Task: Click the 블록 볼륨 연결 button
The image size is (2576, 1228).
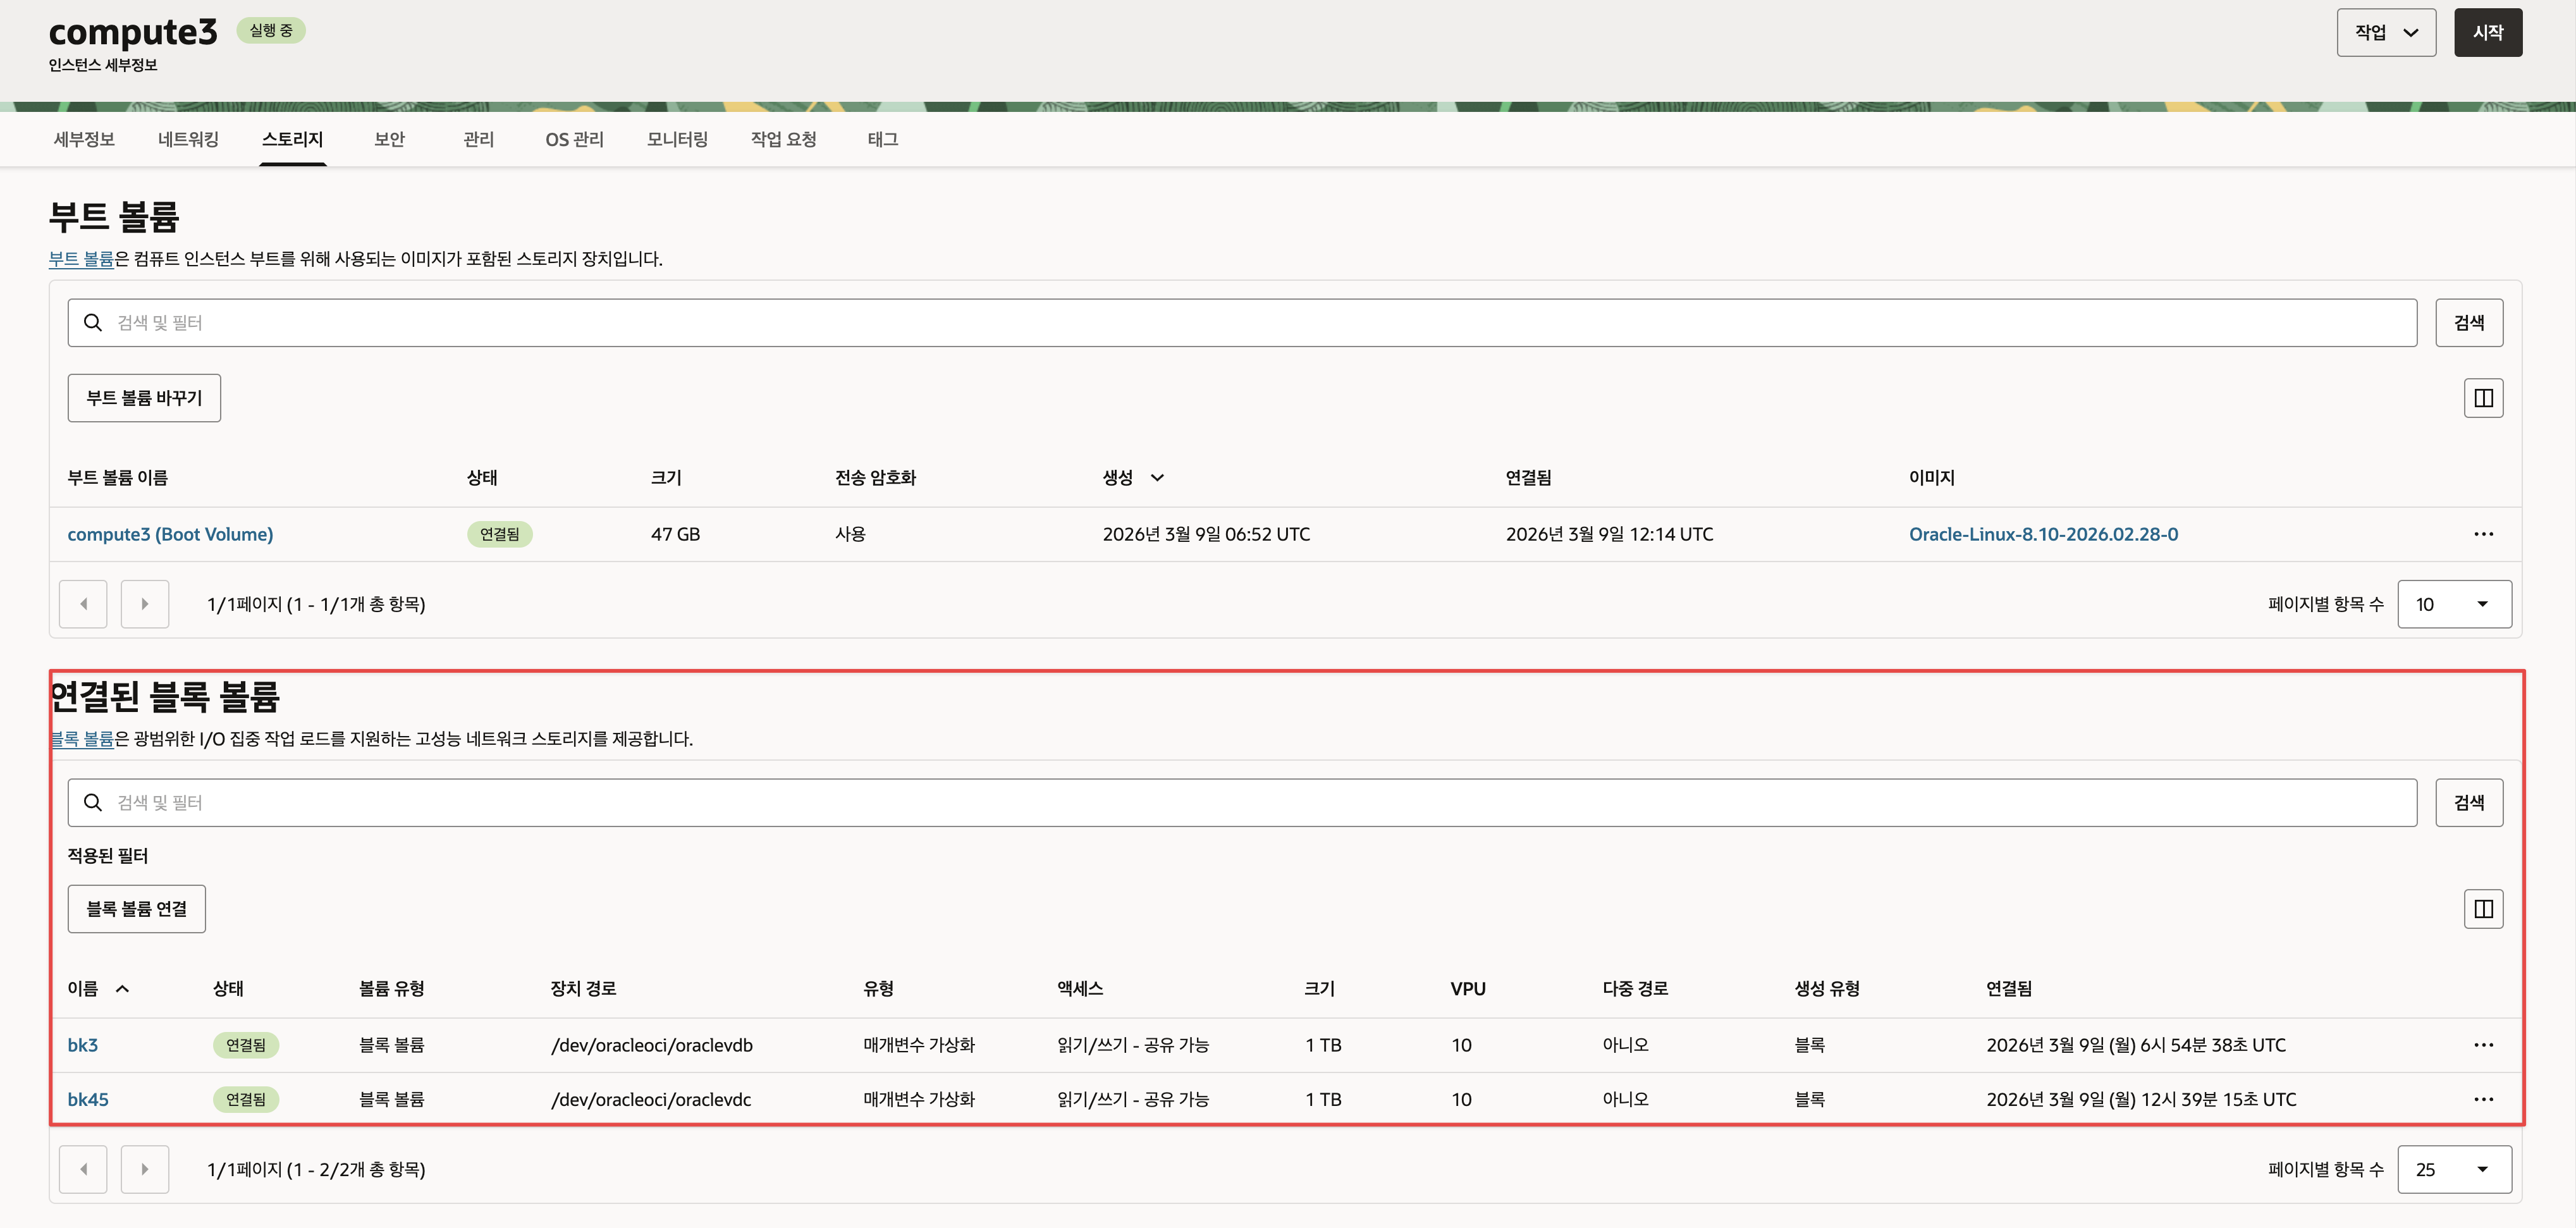Action: point(137,909)
